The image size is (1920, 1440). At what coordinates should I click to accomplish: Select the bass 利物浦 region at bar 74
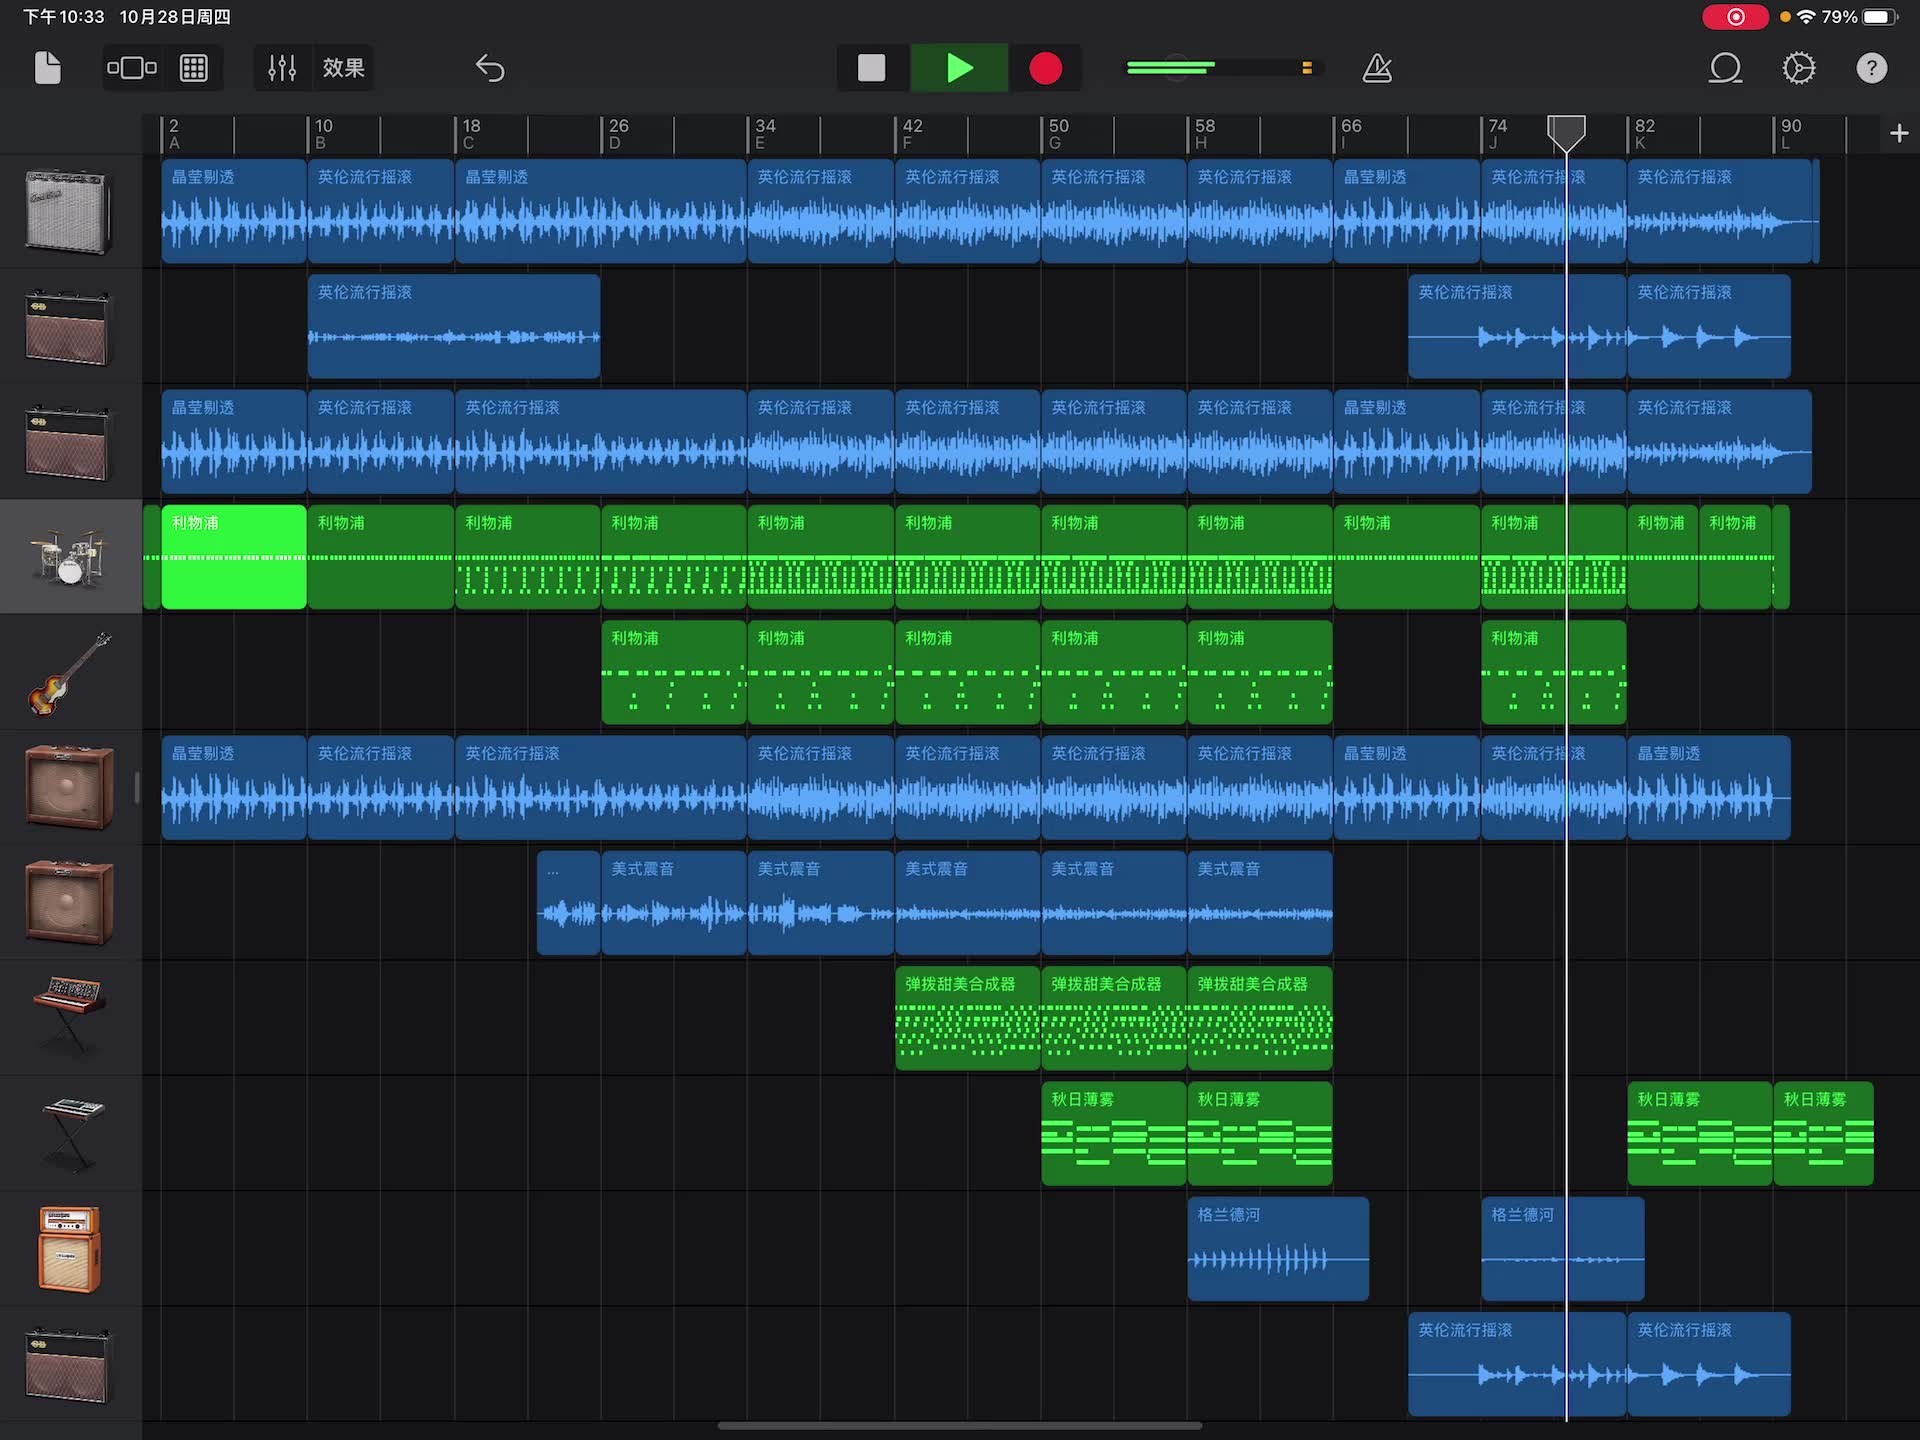click(1553, 672)
